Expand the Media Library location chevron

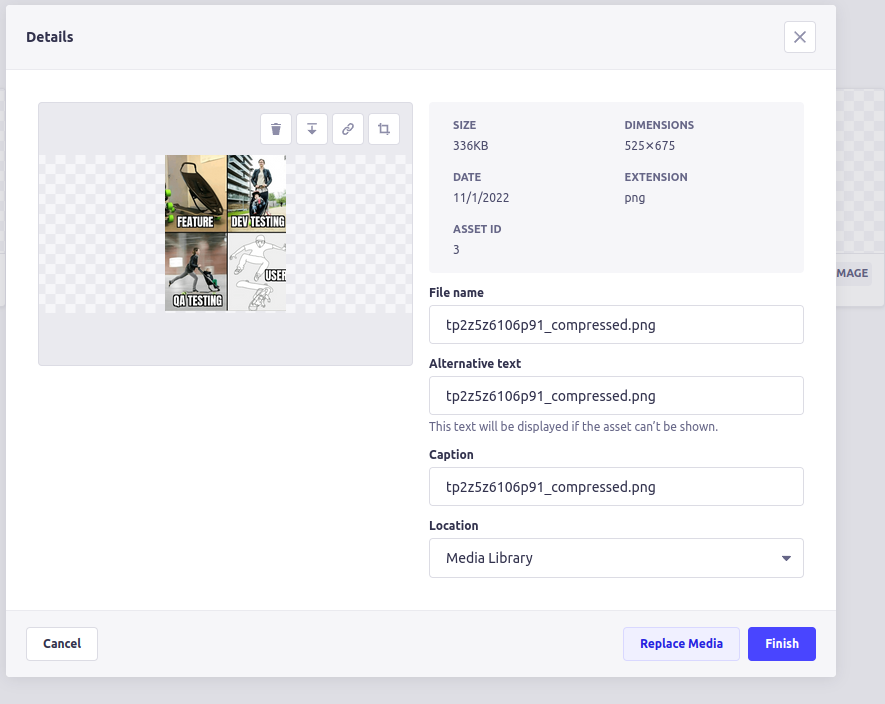785,557
